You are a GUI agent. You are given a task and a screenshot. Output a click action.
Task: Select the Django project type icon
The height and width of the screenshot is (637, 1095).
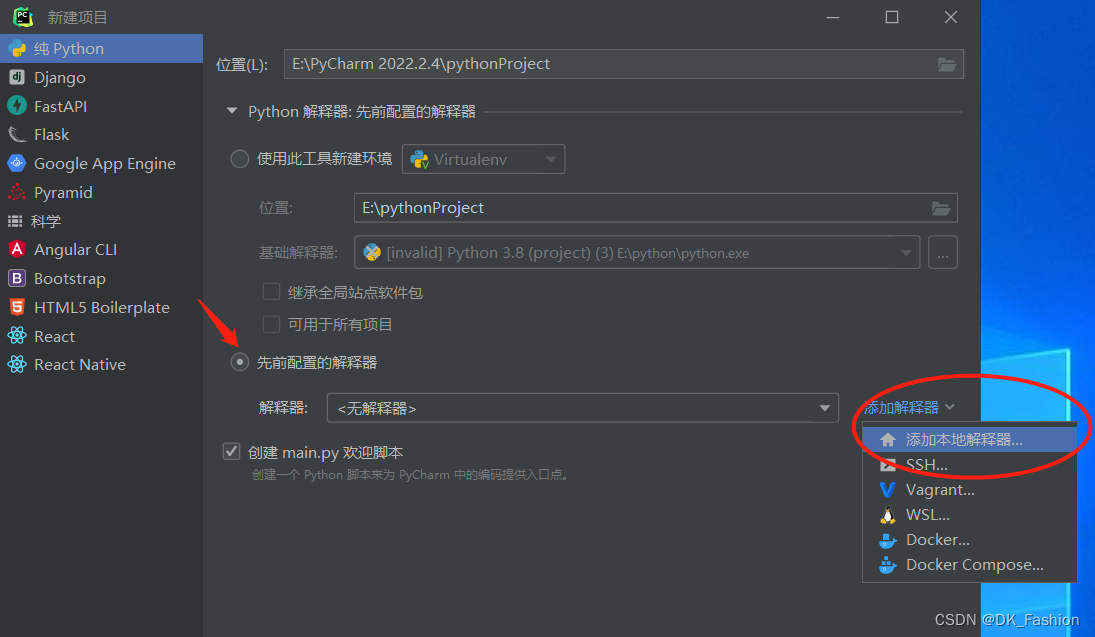click(17, 77)
